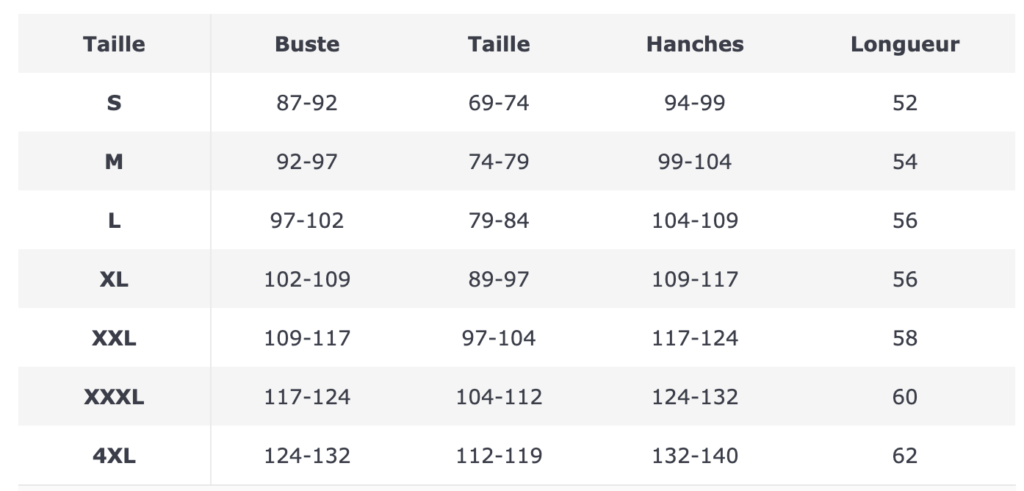Click the 89-97 waist value for XL
The width and height of the screenshot is (1024, 491).
pos(498,280)
